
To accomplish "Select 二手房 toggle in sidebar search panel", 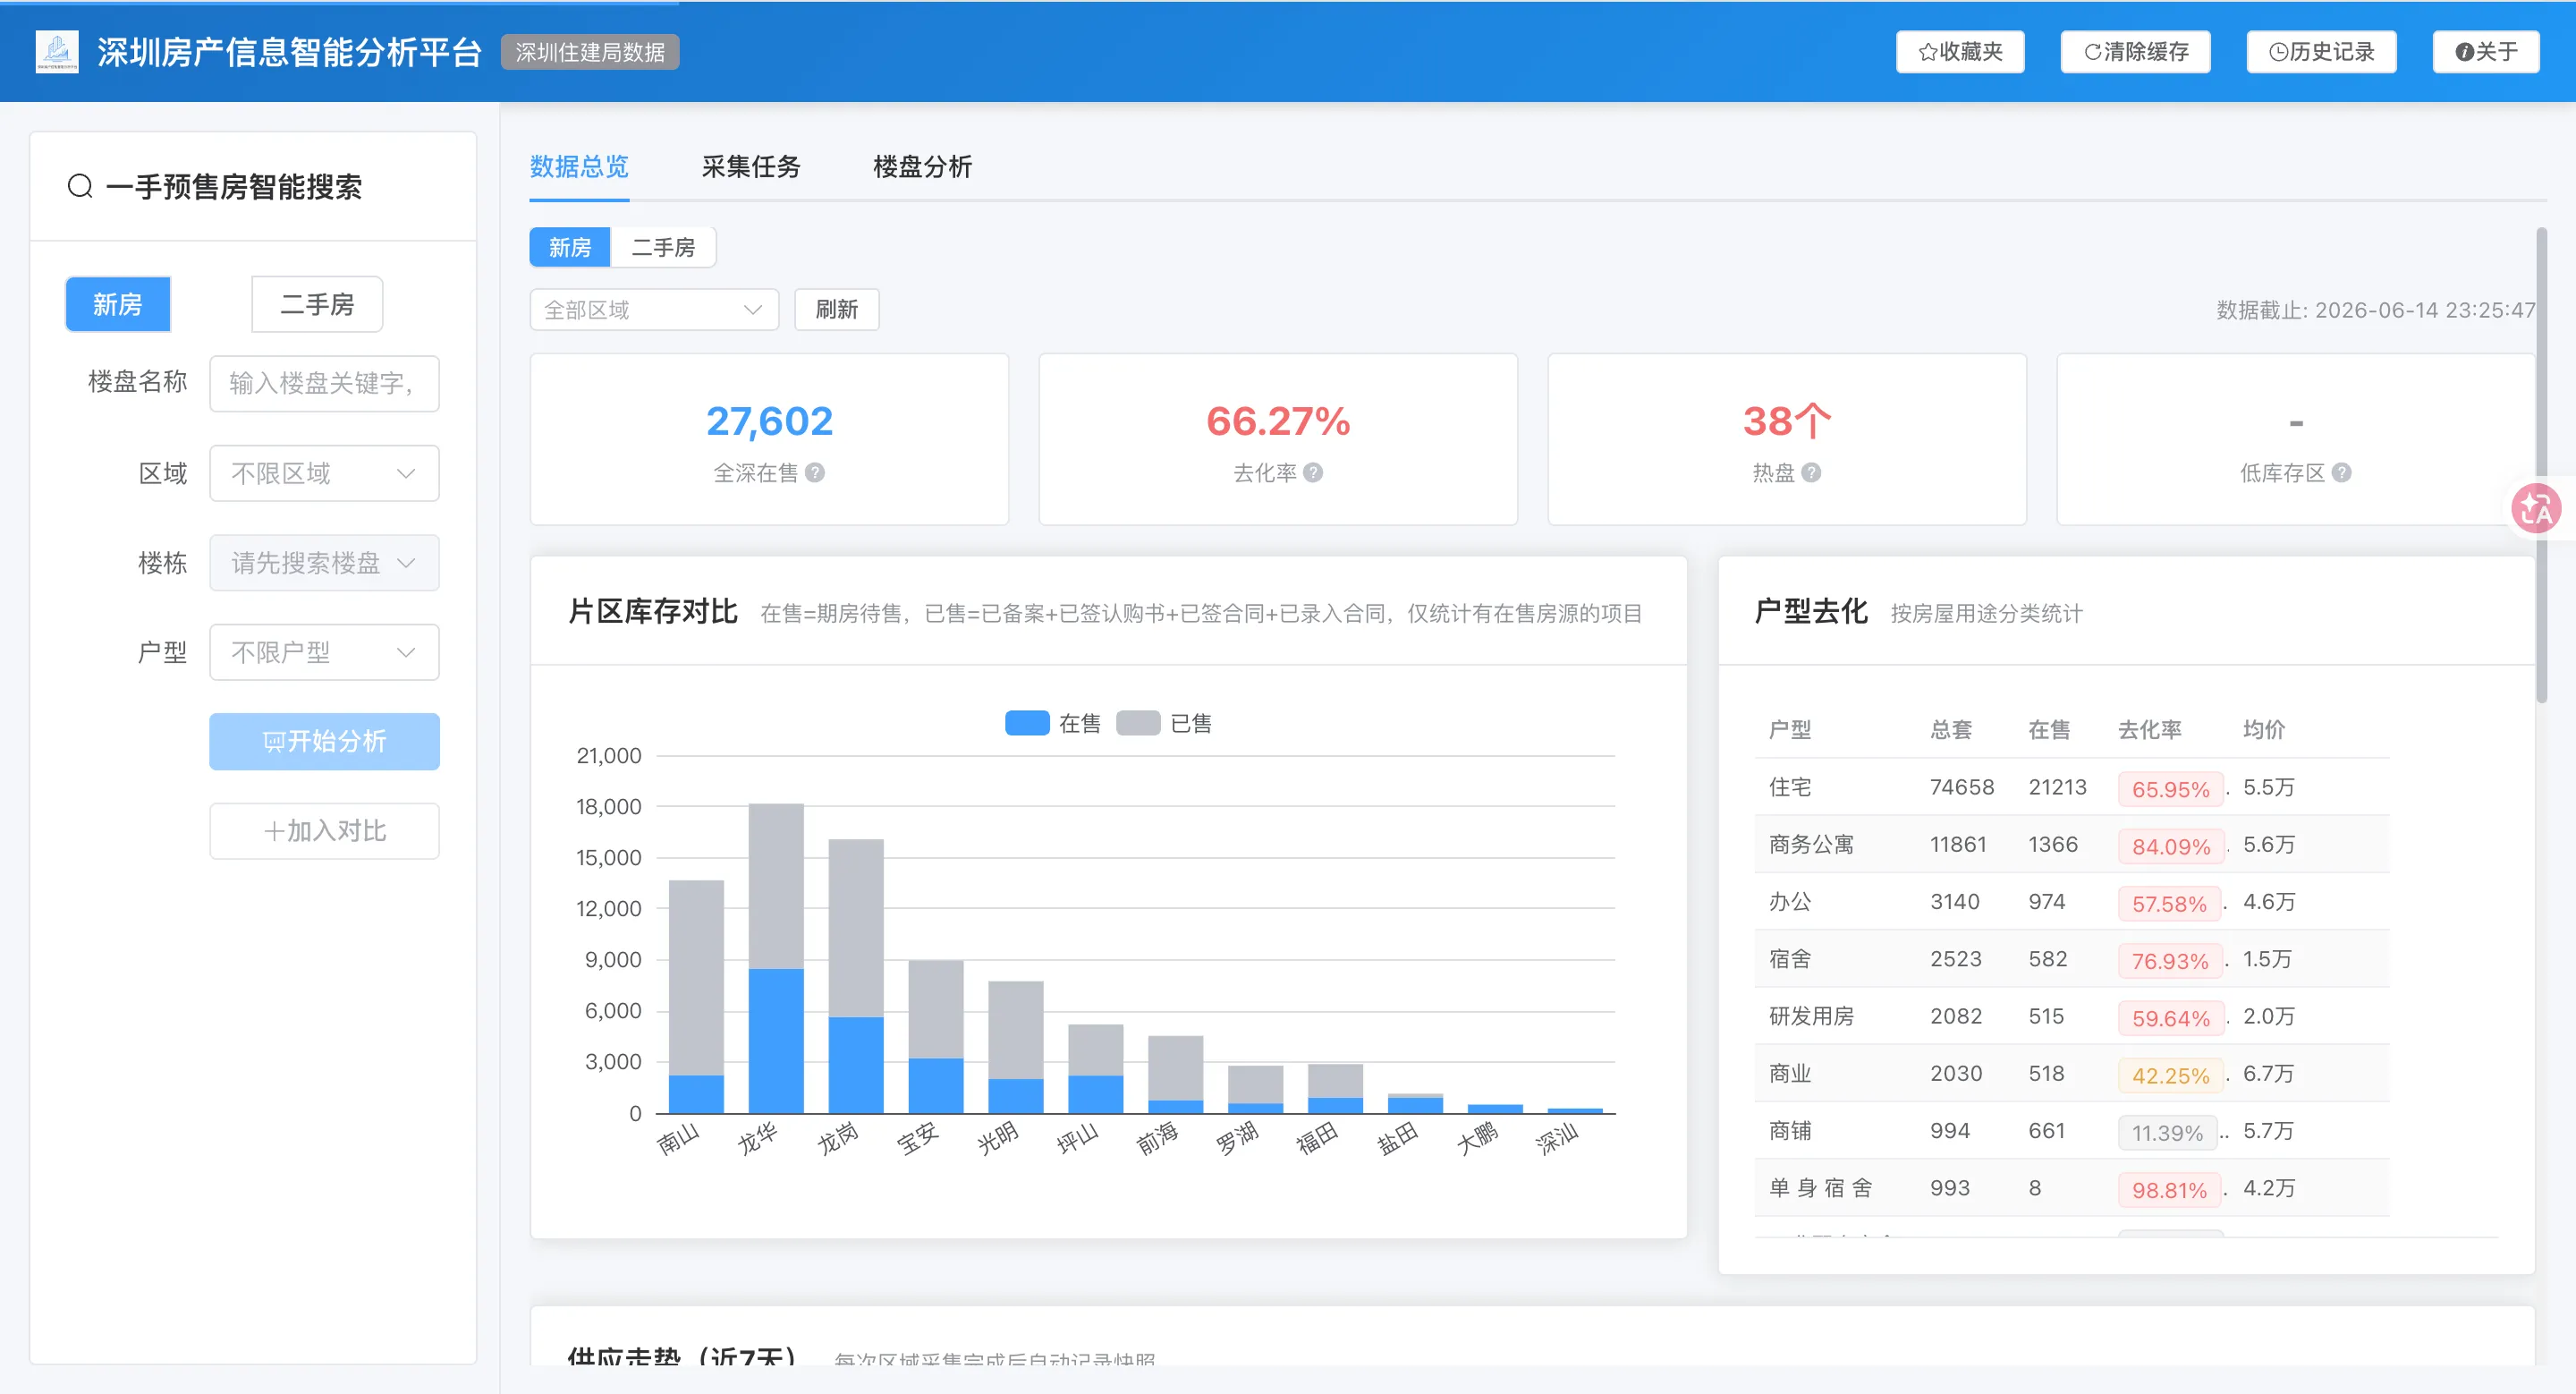I will click(317, 304).
